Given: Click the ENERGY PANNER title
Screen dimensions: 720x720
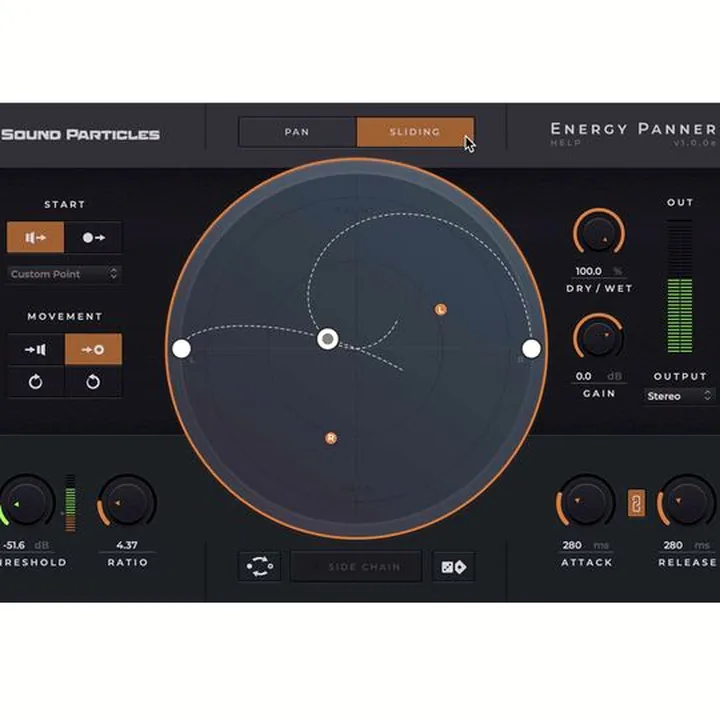Looking at the screenshot, I should point(633,129).
